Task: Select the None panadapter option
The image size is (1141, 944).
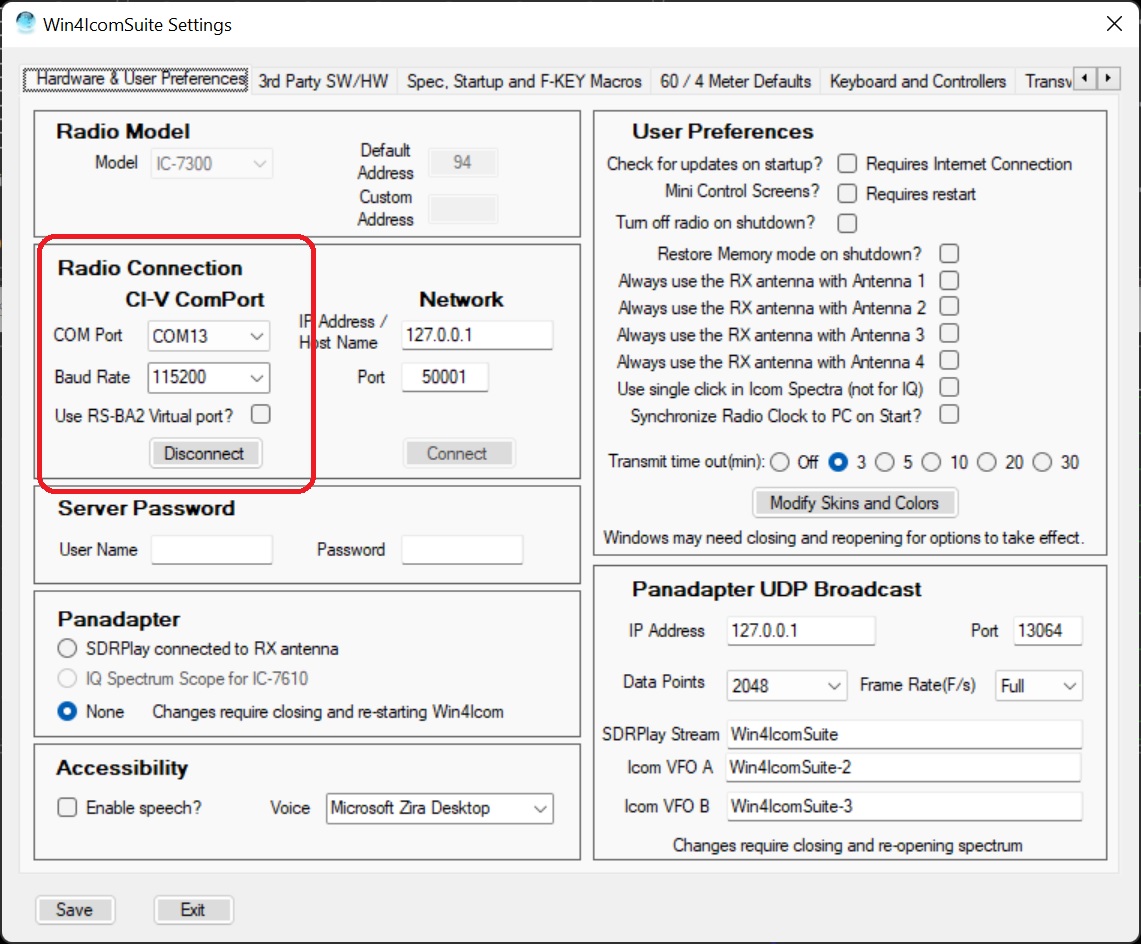Action: click(67, 711)
